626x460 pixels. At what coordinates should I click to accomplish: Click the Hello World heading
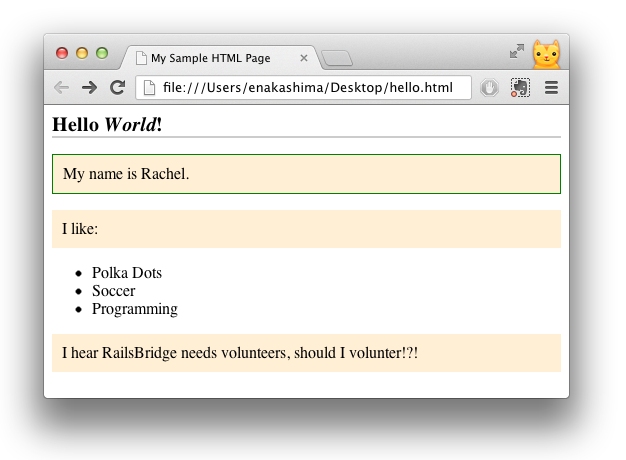click(108, 124)
